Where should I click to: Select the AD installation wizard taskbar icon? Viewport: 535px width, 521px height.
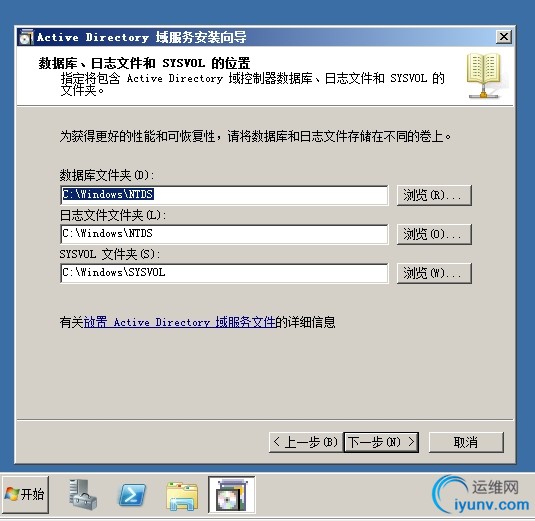pyautogui.click(x=232, y=495)
